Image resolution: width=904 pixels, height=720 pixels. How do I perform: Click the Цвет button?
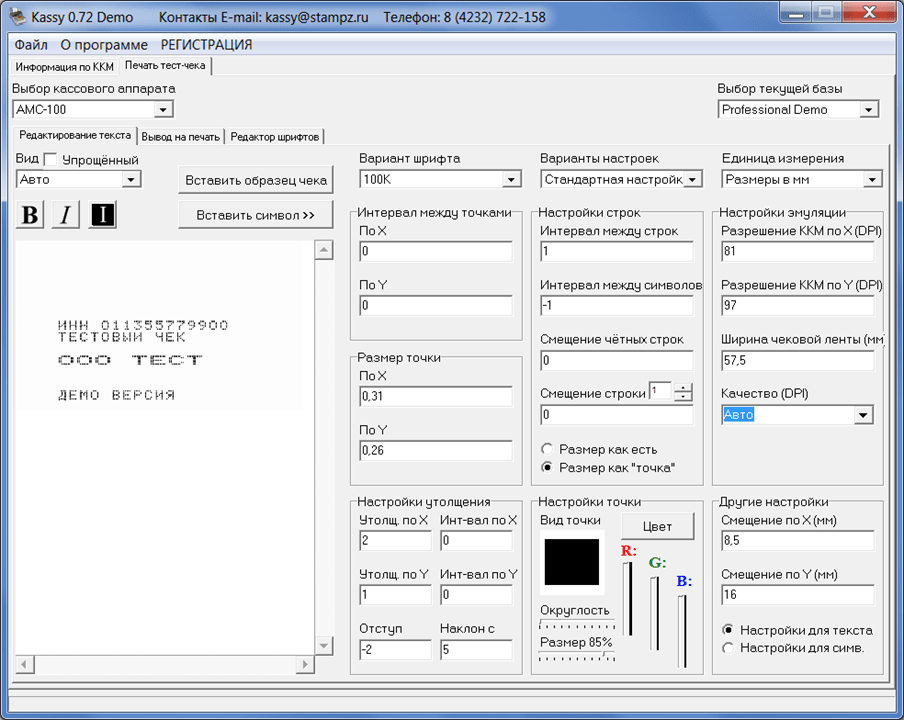click(x=657, y=527)
